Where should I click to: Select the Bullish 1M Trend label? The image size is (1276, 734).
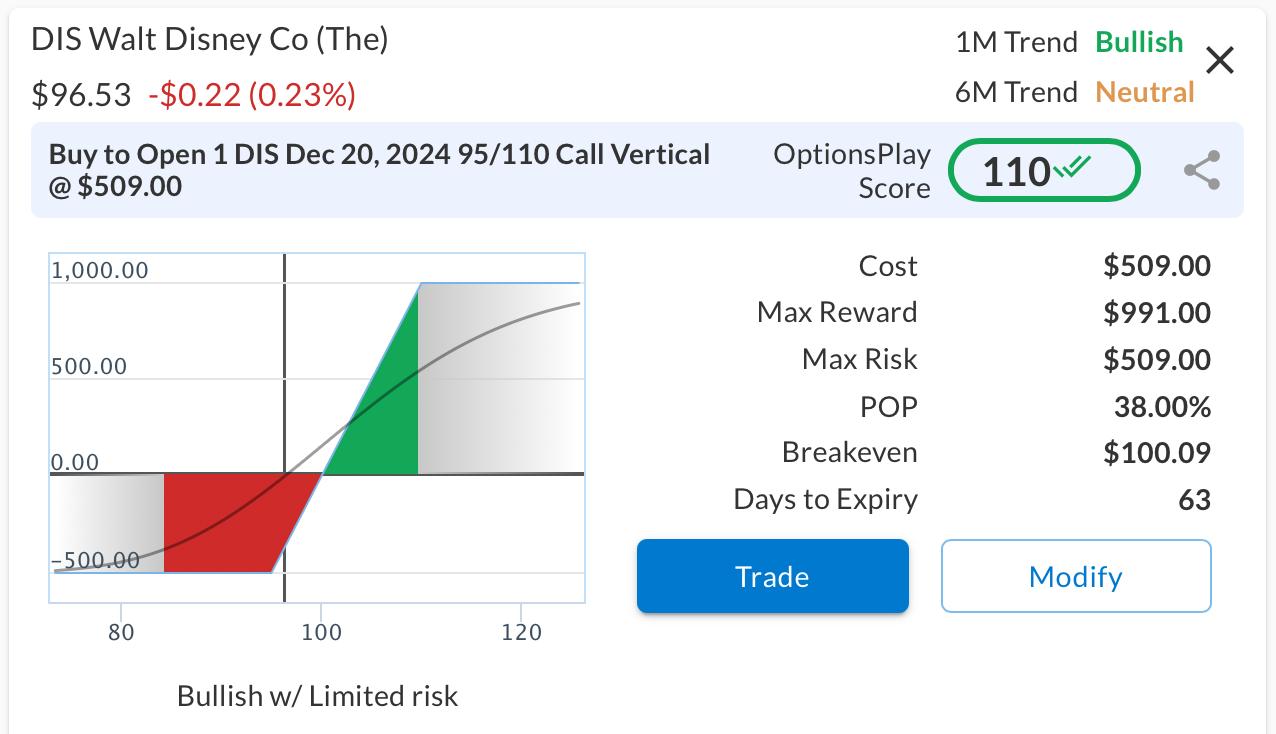1139,42
